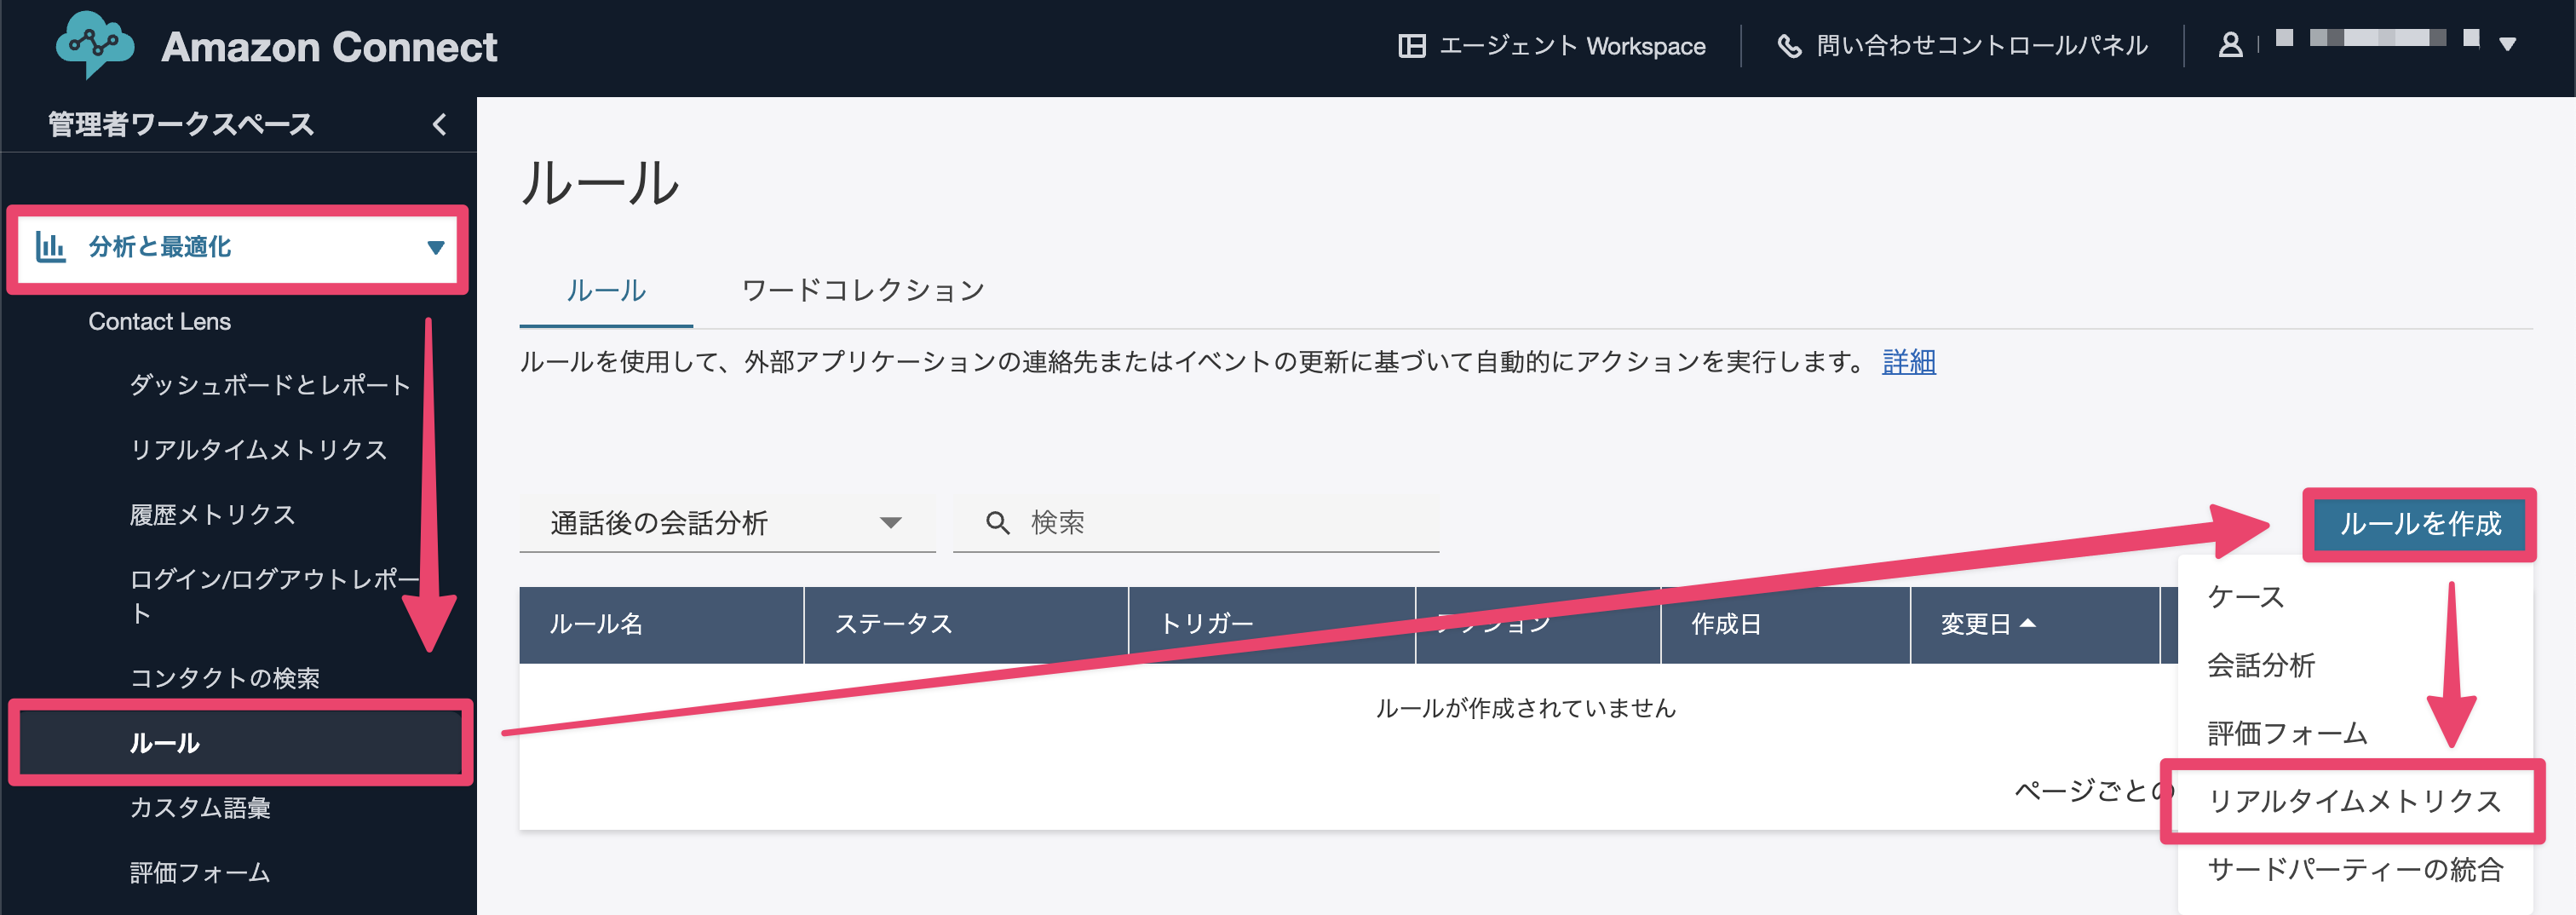Open ダッシュボードとレポート
Image resolution: width=2576 pixels, height=915 pixels.
[x=270, y=386]
